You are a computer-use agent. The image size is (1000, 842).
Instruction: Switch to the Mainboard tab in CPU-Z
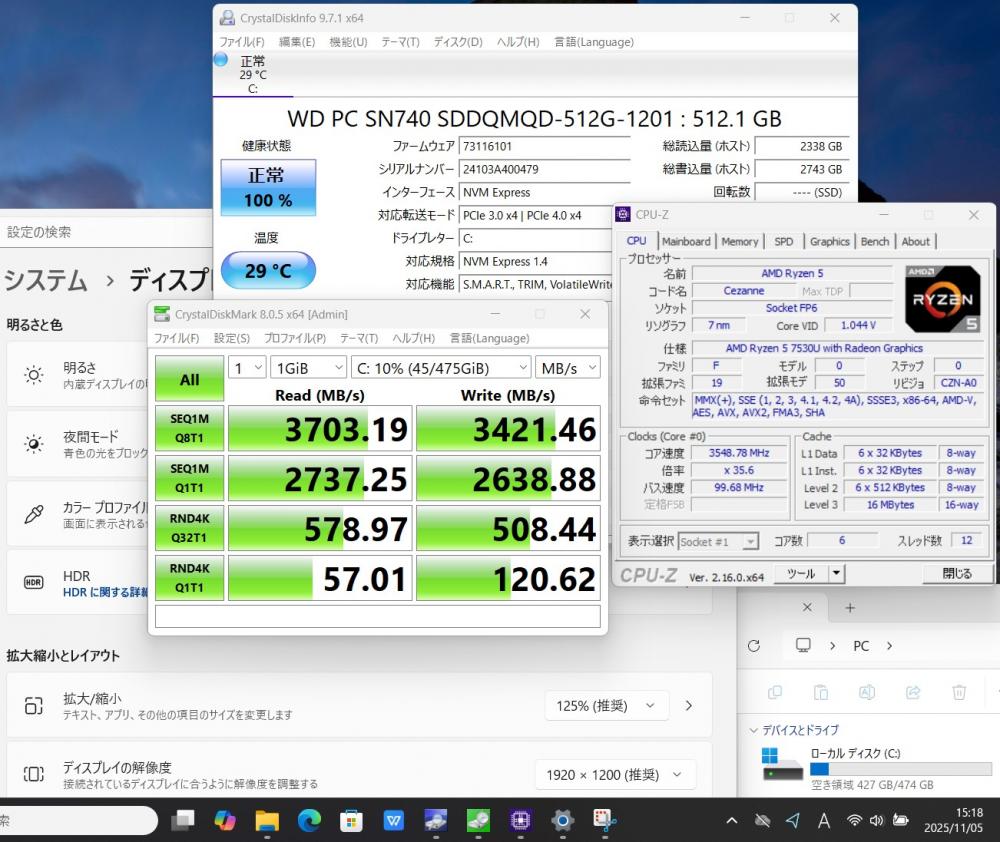coord(686,241)
